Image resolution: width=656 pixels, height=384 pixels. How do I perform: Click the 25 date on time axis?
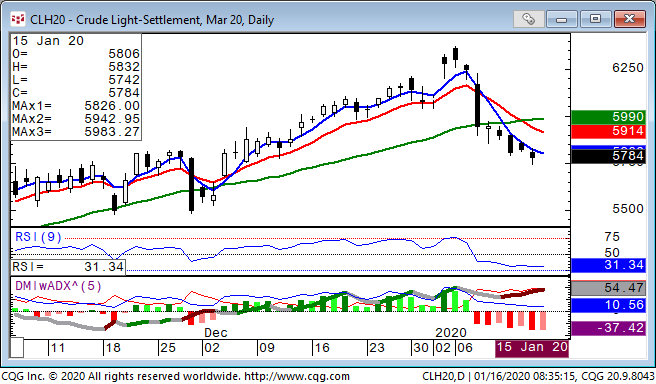click(168, 348)
